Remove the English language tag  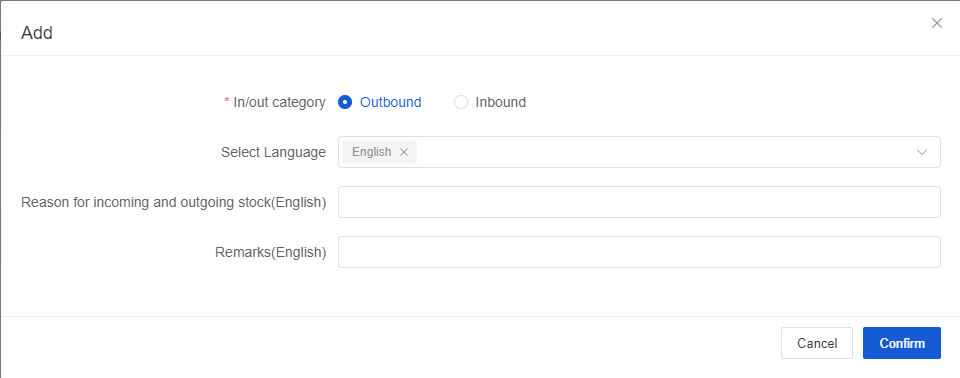click(x=403, y=152)
